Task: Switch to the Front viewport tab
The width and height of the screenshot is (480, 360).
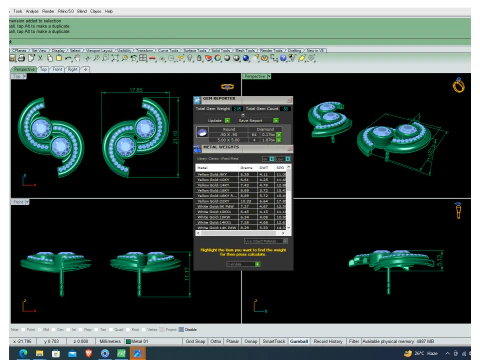Action: [x=57, y=69]
